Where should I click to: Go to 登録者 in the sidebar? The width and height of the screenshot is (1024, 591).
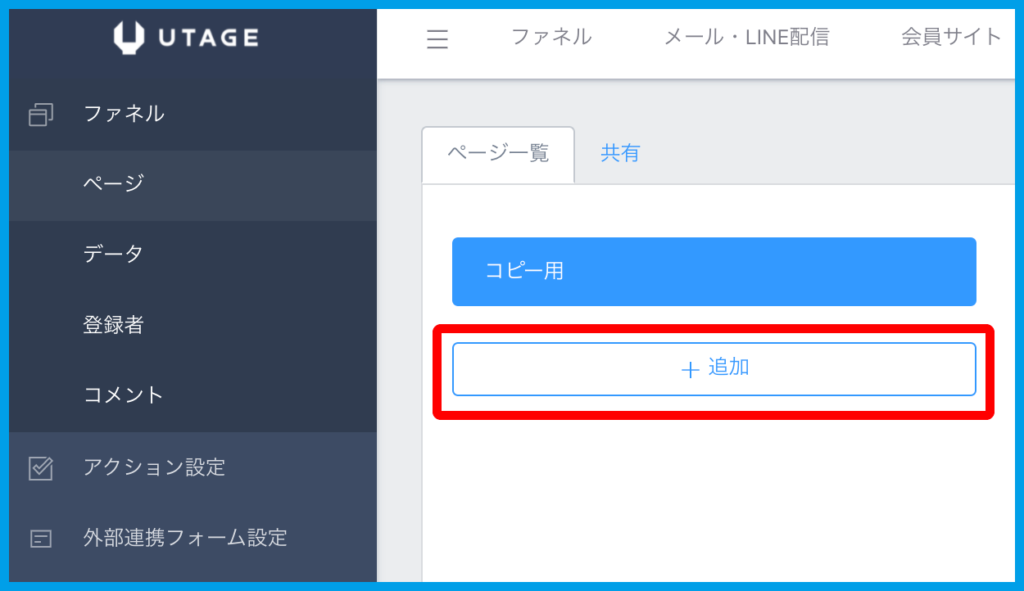(x=113, y=325)
